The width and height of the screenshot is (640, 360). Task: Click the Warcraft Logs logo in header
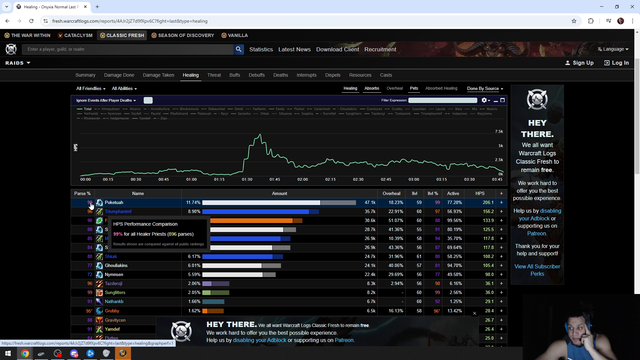[11, 49]
